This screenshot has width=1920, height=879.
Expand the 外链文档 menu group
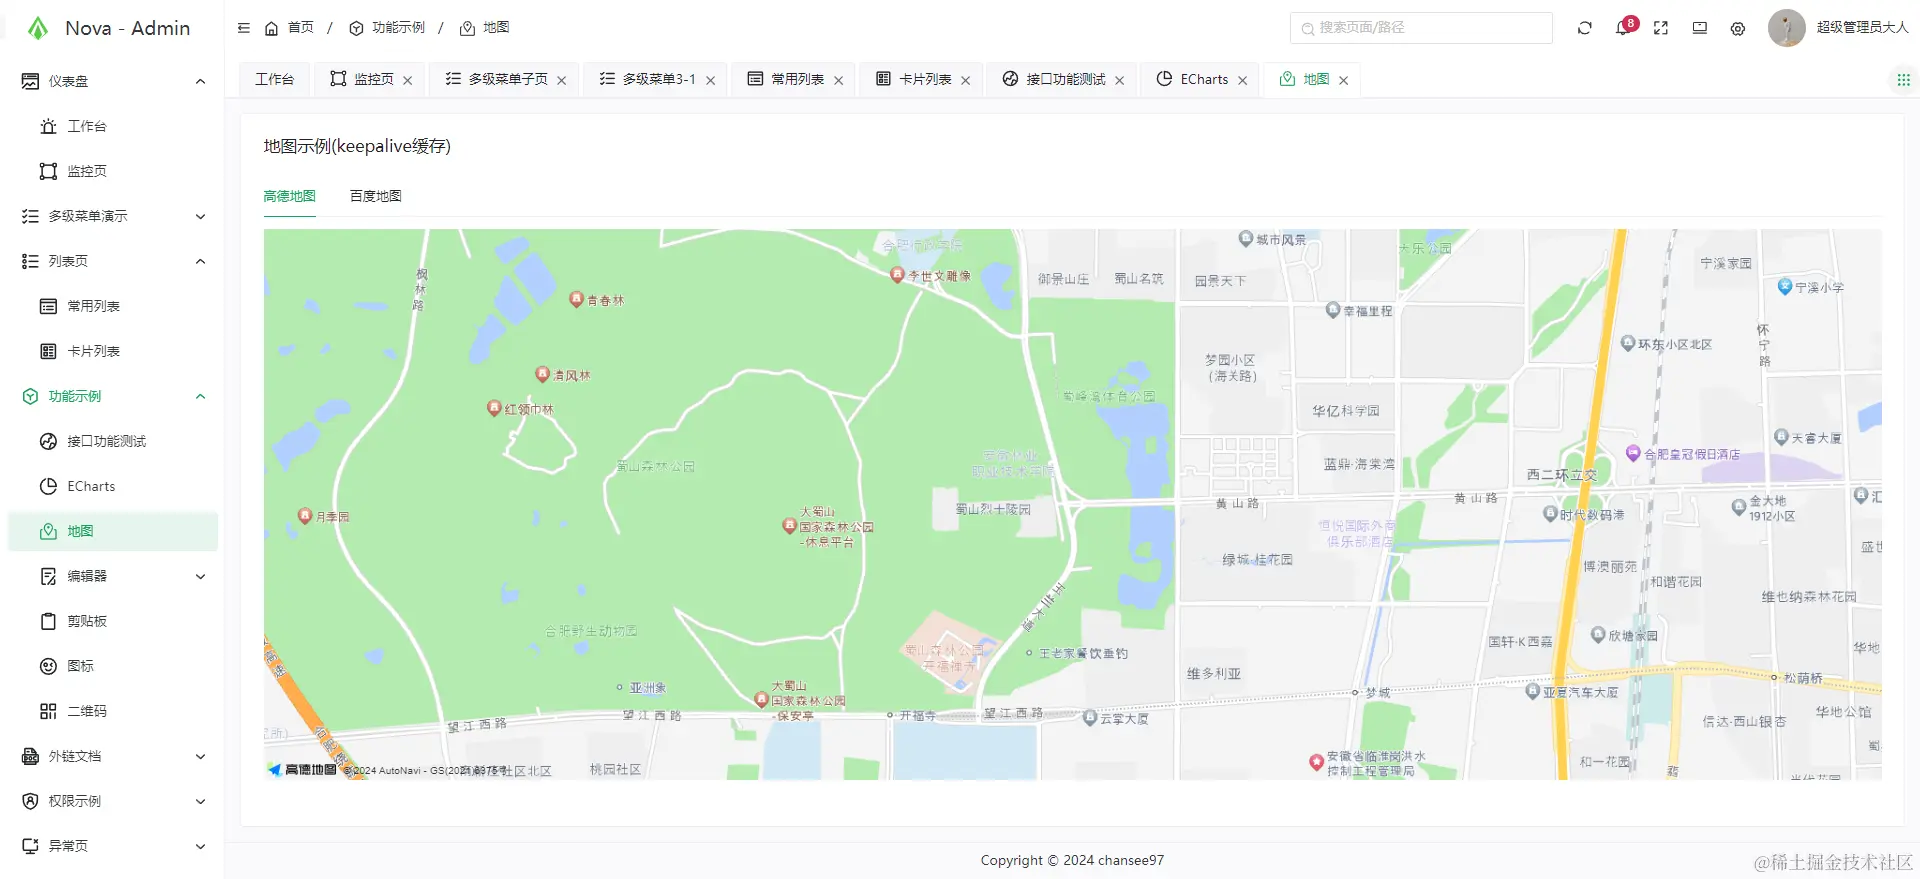point(200,756)
